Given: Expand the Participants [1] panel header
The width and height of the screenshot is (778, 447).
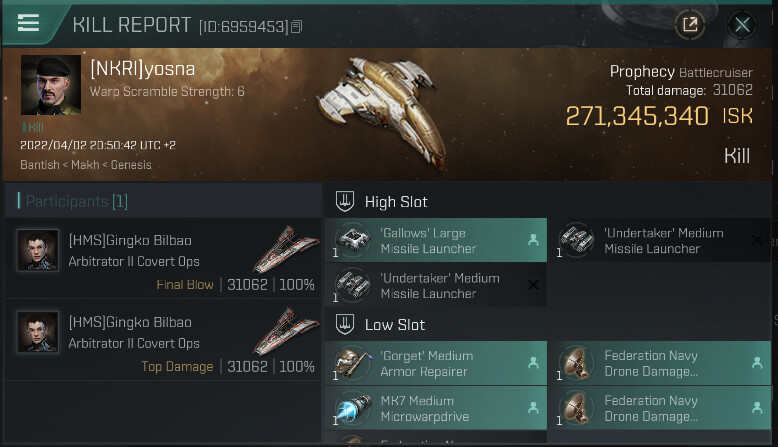Looking at the screenshot, I should [x=77, y=202].
